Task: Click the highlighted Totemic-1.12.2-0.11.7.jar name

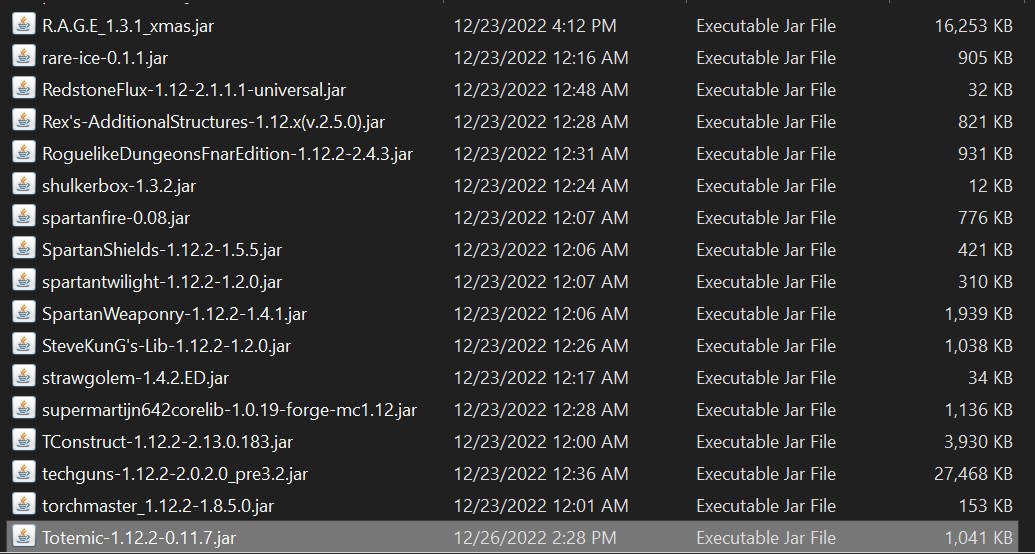Action: 139,538
